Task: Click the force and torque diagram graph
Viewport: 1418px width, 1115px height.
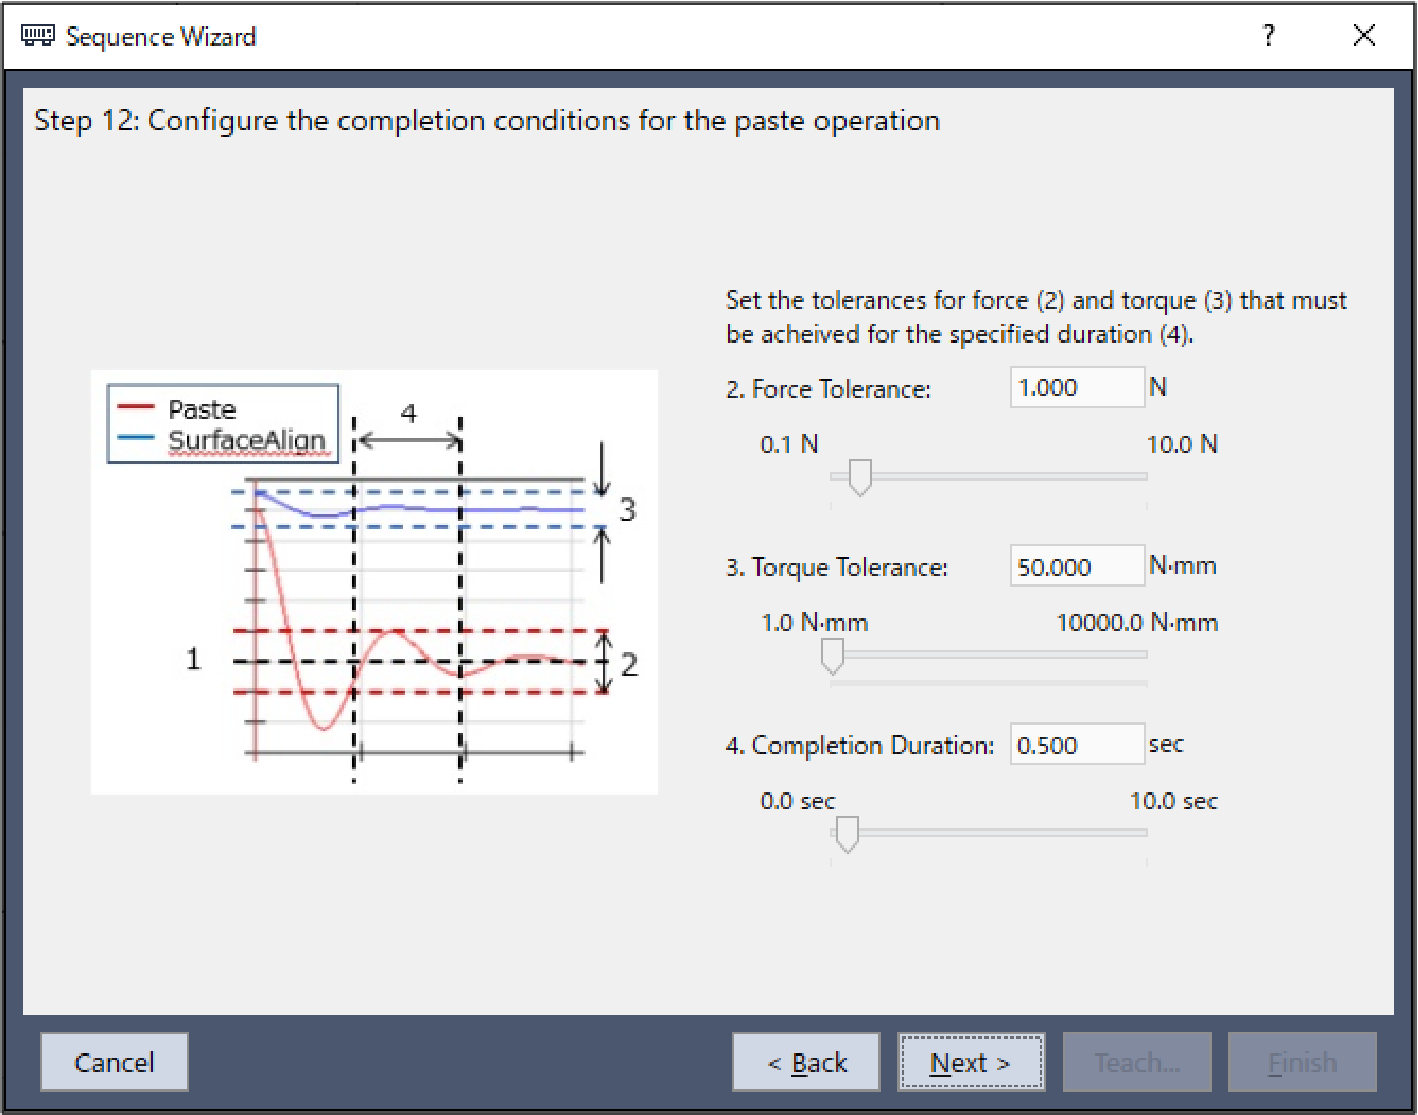Action: [420, 620]
